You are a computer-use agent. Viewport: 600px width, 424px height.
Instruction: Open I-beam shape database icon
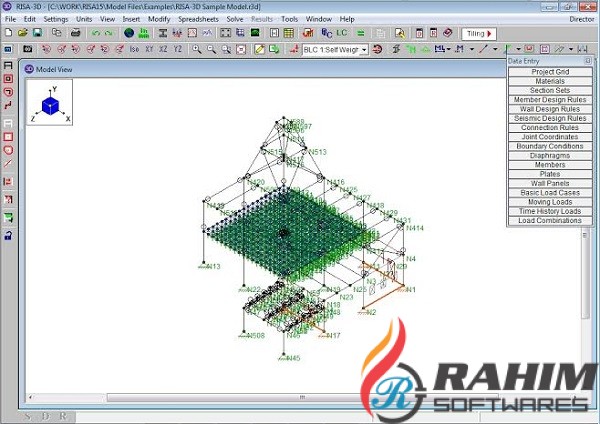(163, 33)
